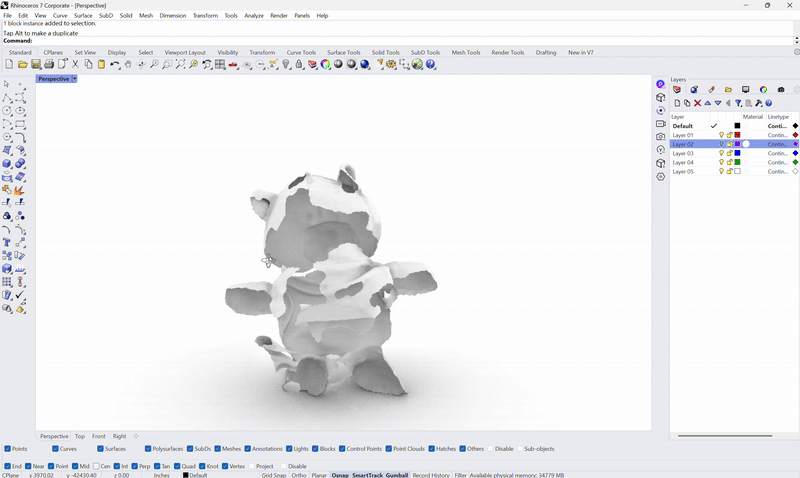
Task: Move layer up with the up arrow icon
Action: tap(708, 103)
